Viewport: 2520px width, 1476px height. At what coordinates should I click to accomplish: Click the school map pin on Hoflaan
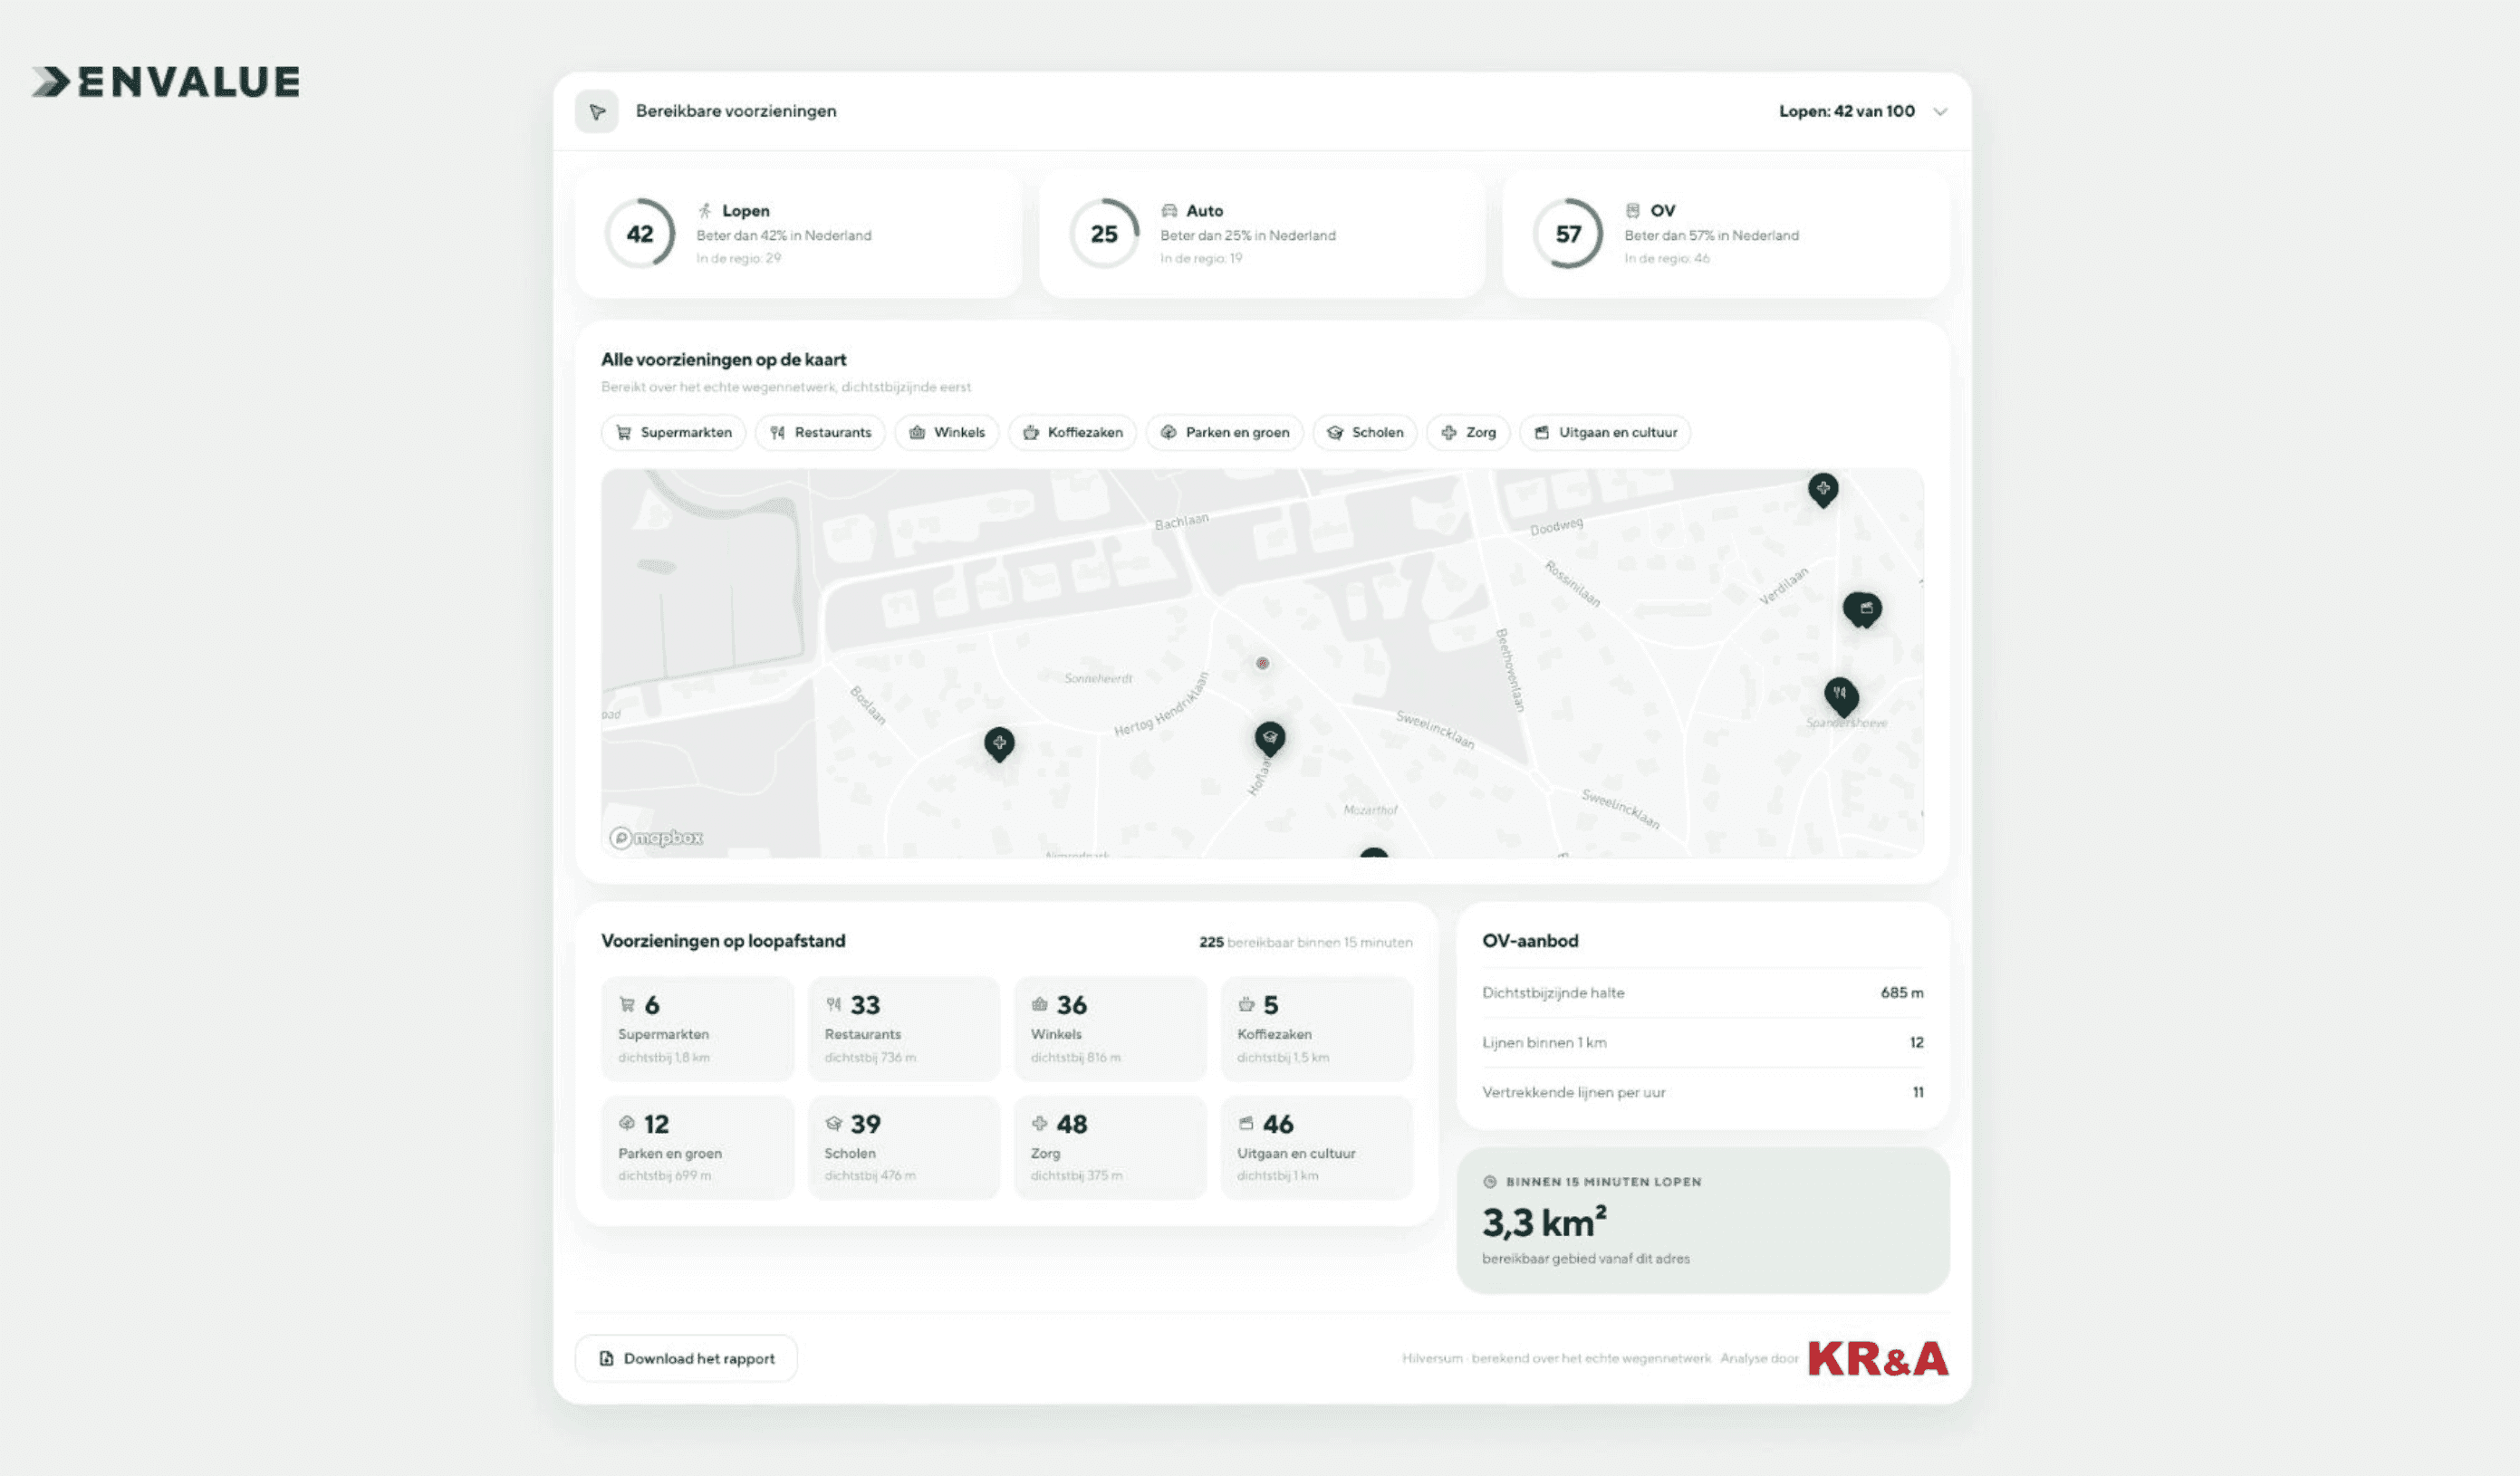coord(1270,739)
